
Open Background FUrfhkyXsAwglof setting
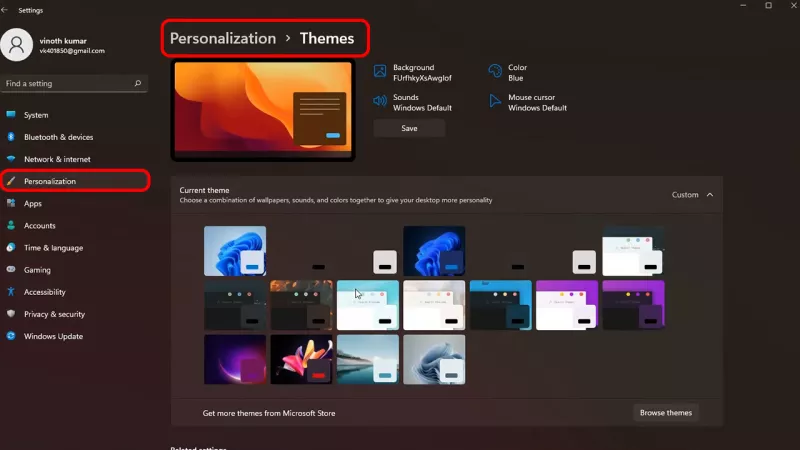point(413,72)
